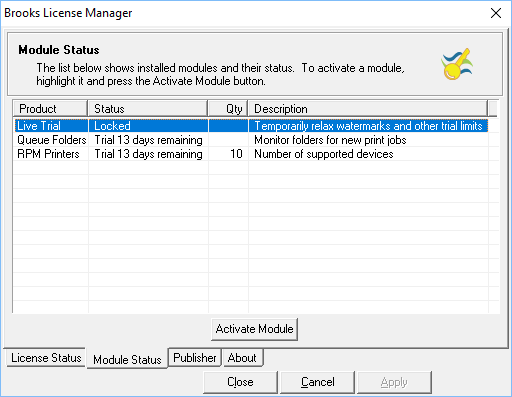This screenshot has width=512, height=397.
Task: Sort by the Description column header
Action: 368,109
